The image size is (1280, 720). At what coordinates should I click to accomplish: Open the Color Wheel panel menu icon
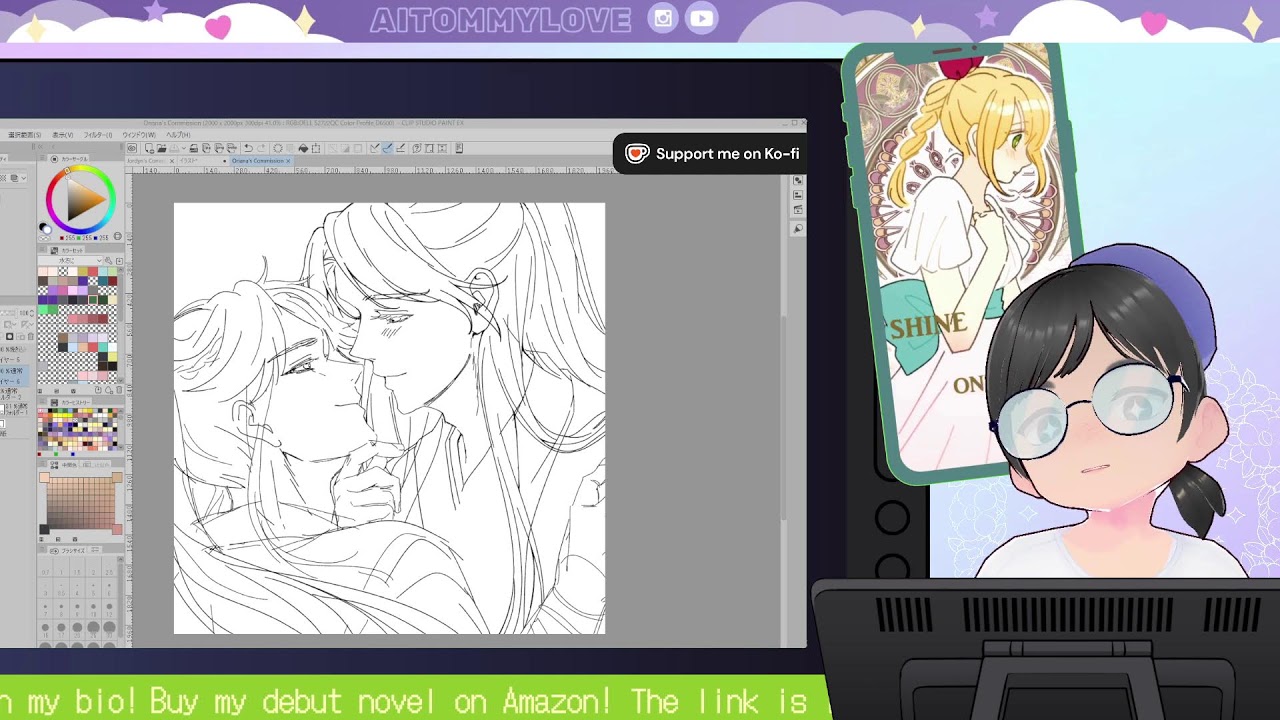(x=42, y=159)
